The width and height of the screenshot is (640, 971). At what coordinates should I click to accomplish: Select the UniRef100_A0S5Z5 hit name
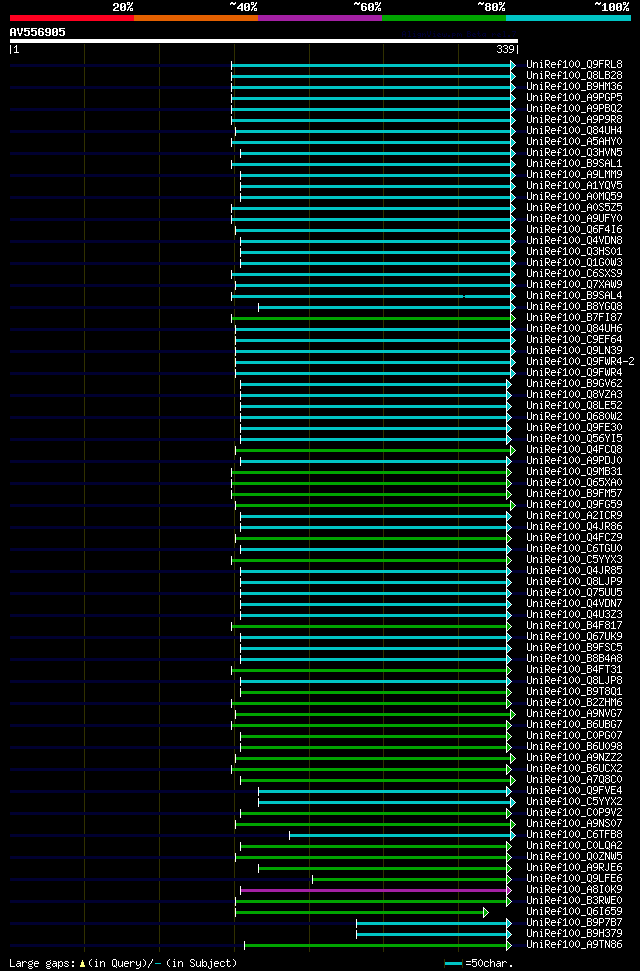(x=574, y=207)
